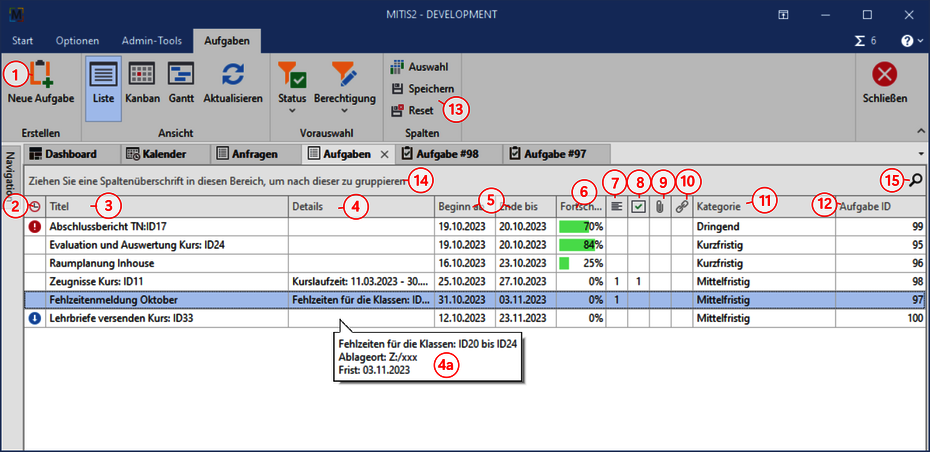Click the 84% progress bar
The image size is (930, 452).
[581, 245]
